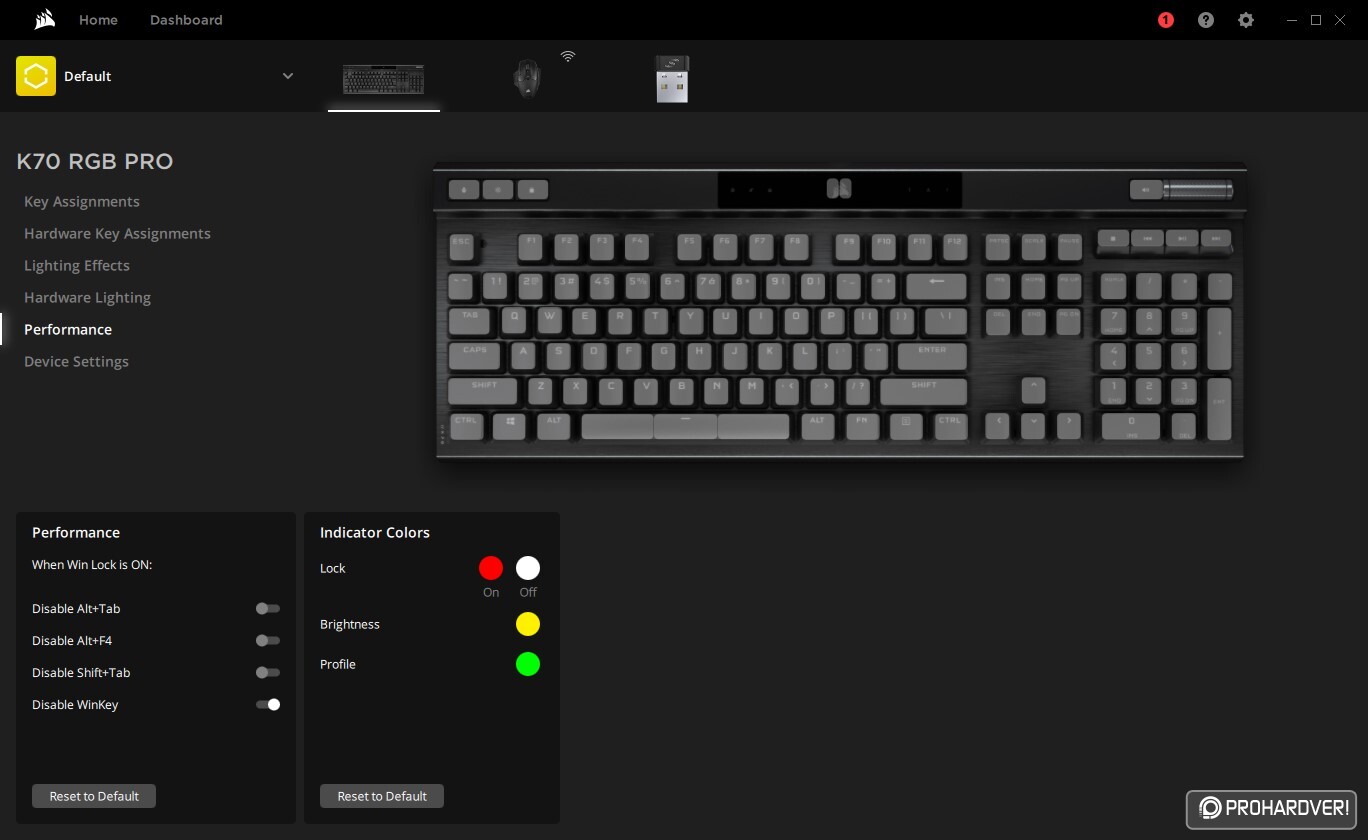Click the ENTER key on the keyboard image
Screen dimensions: 1368x840
coord(932,355)
